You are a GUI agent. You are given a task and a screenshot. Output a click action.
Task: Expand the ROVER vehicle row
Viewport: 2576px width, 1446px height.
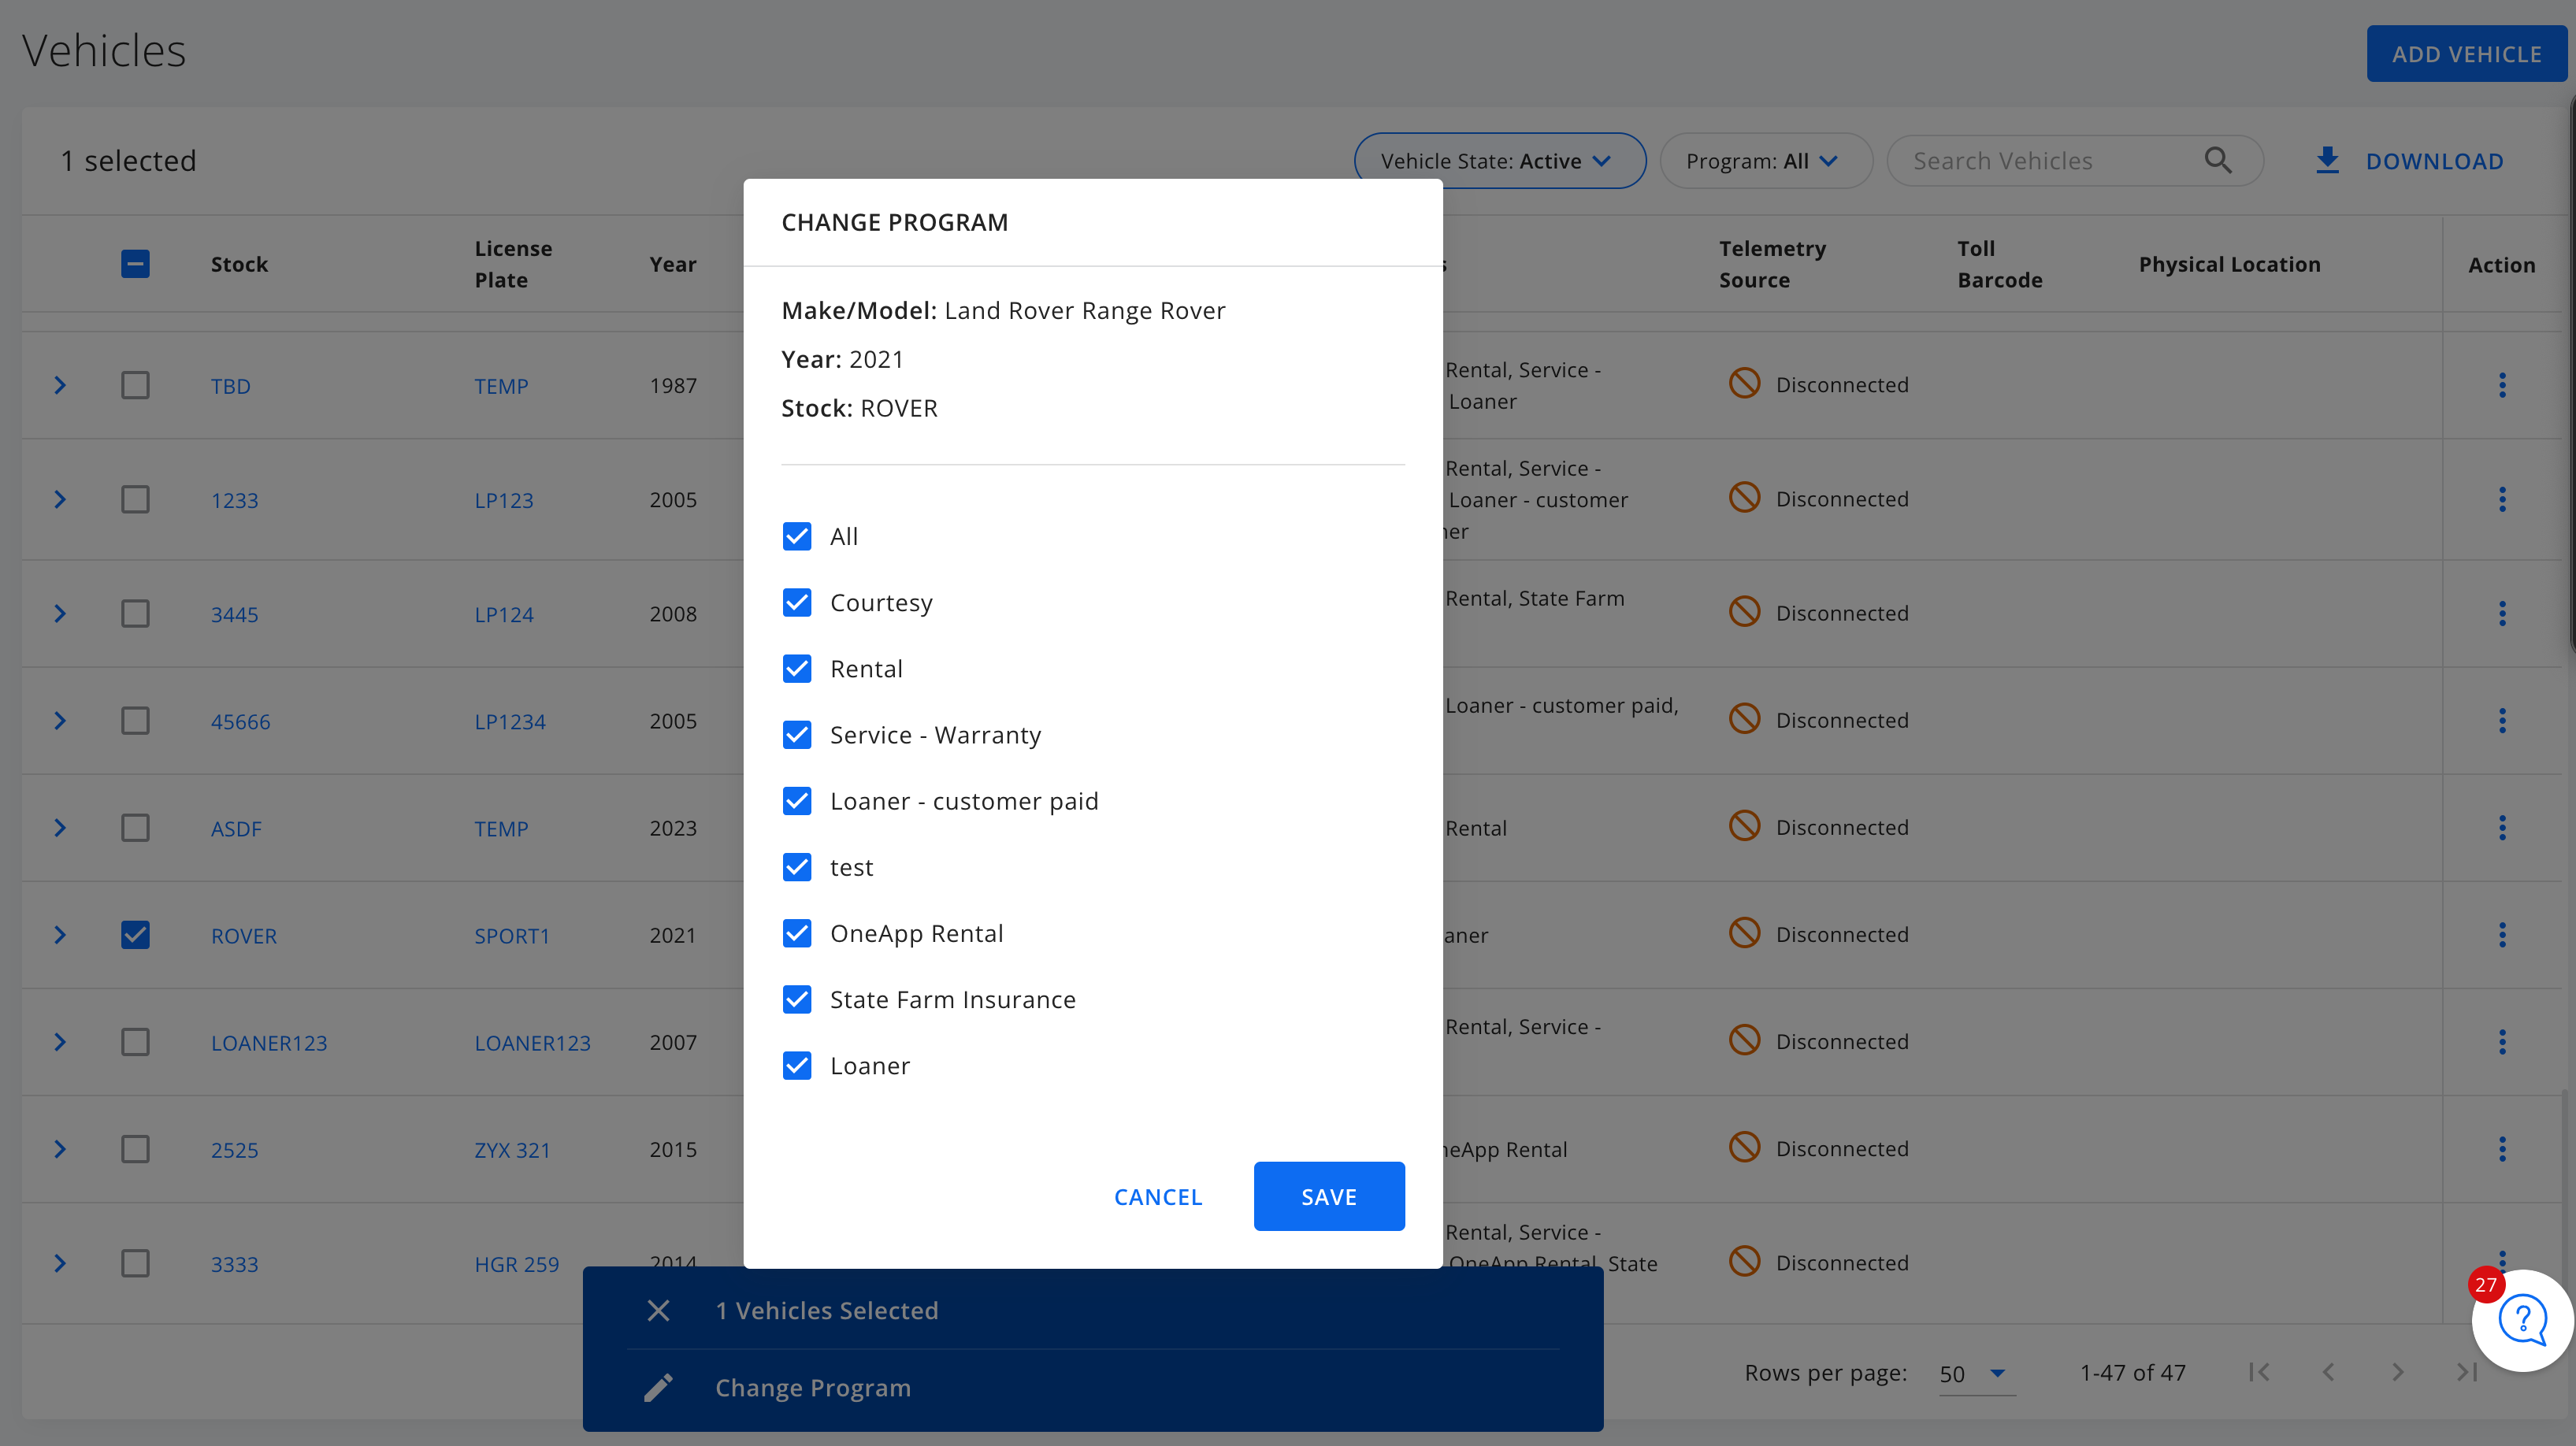[60, 934]
